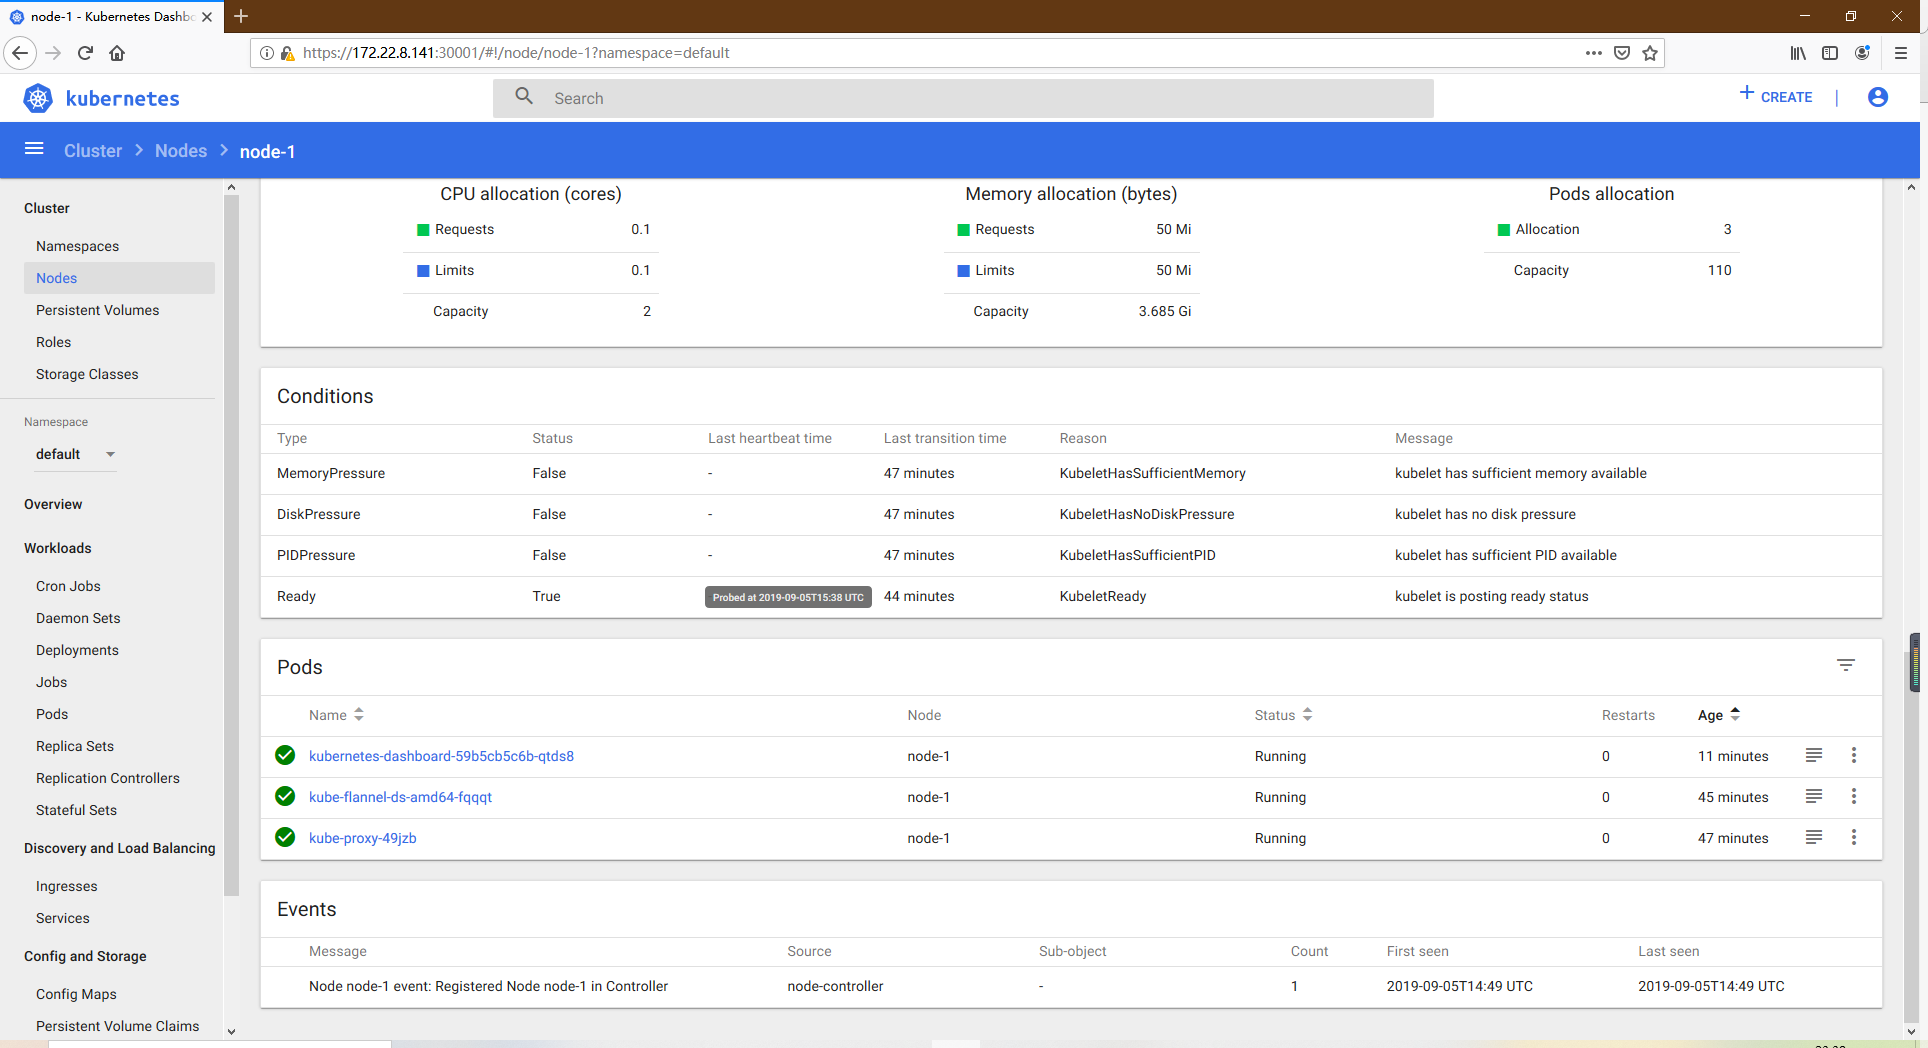View logs icon for kube-flannel-ds-amd64 pod
The image size is (1928, 1048).
click(1813, 796)
